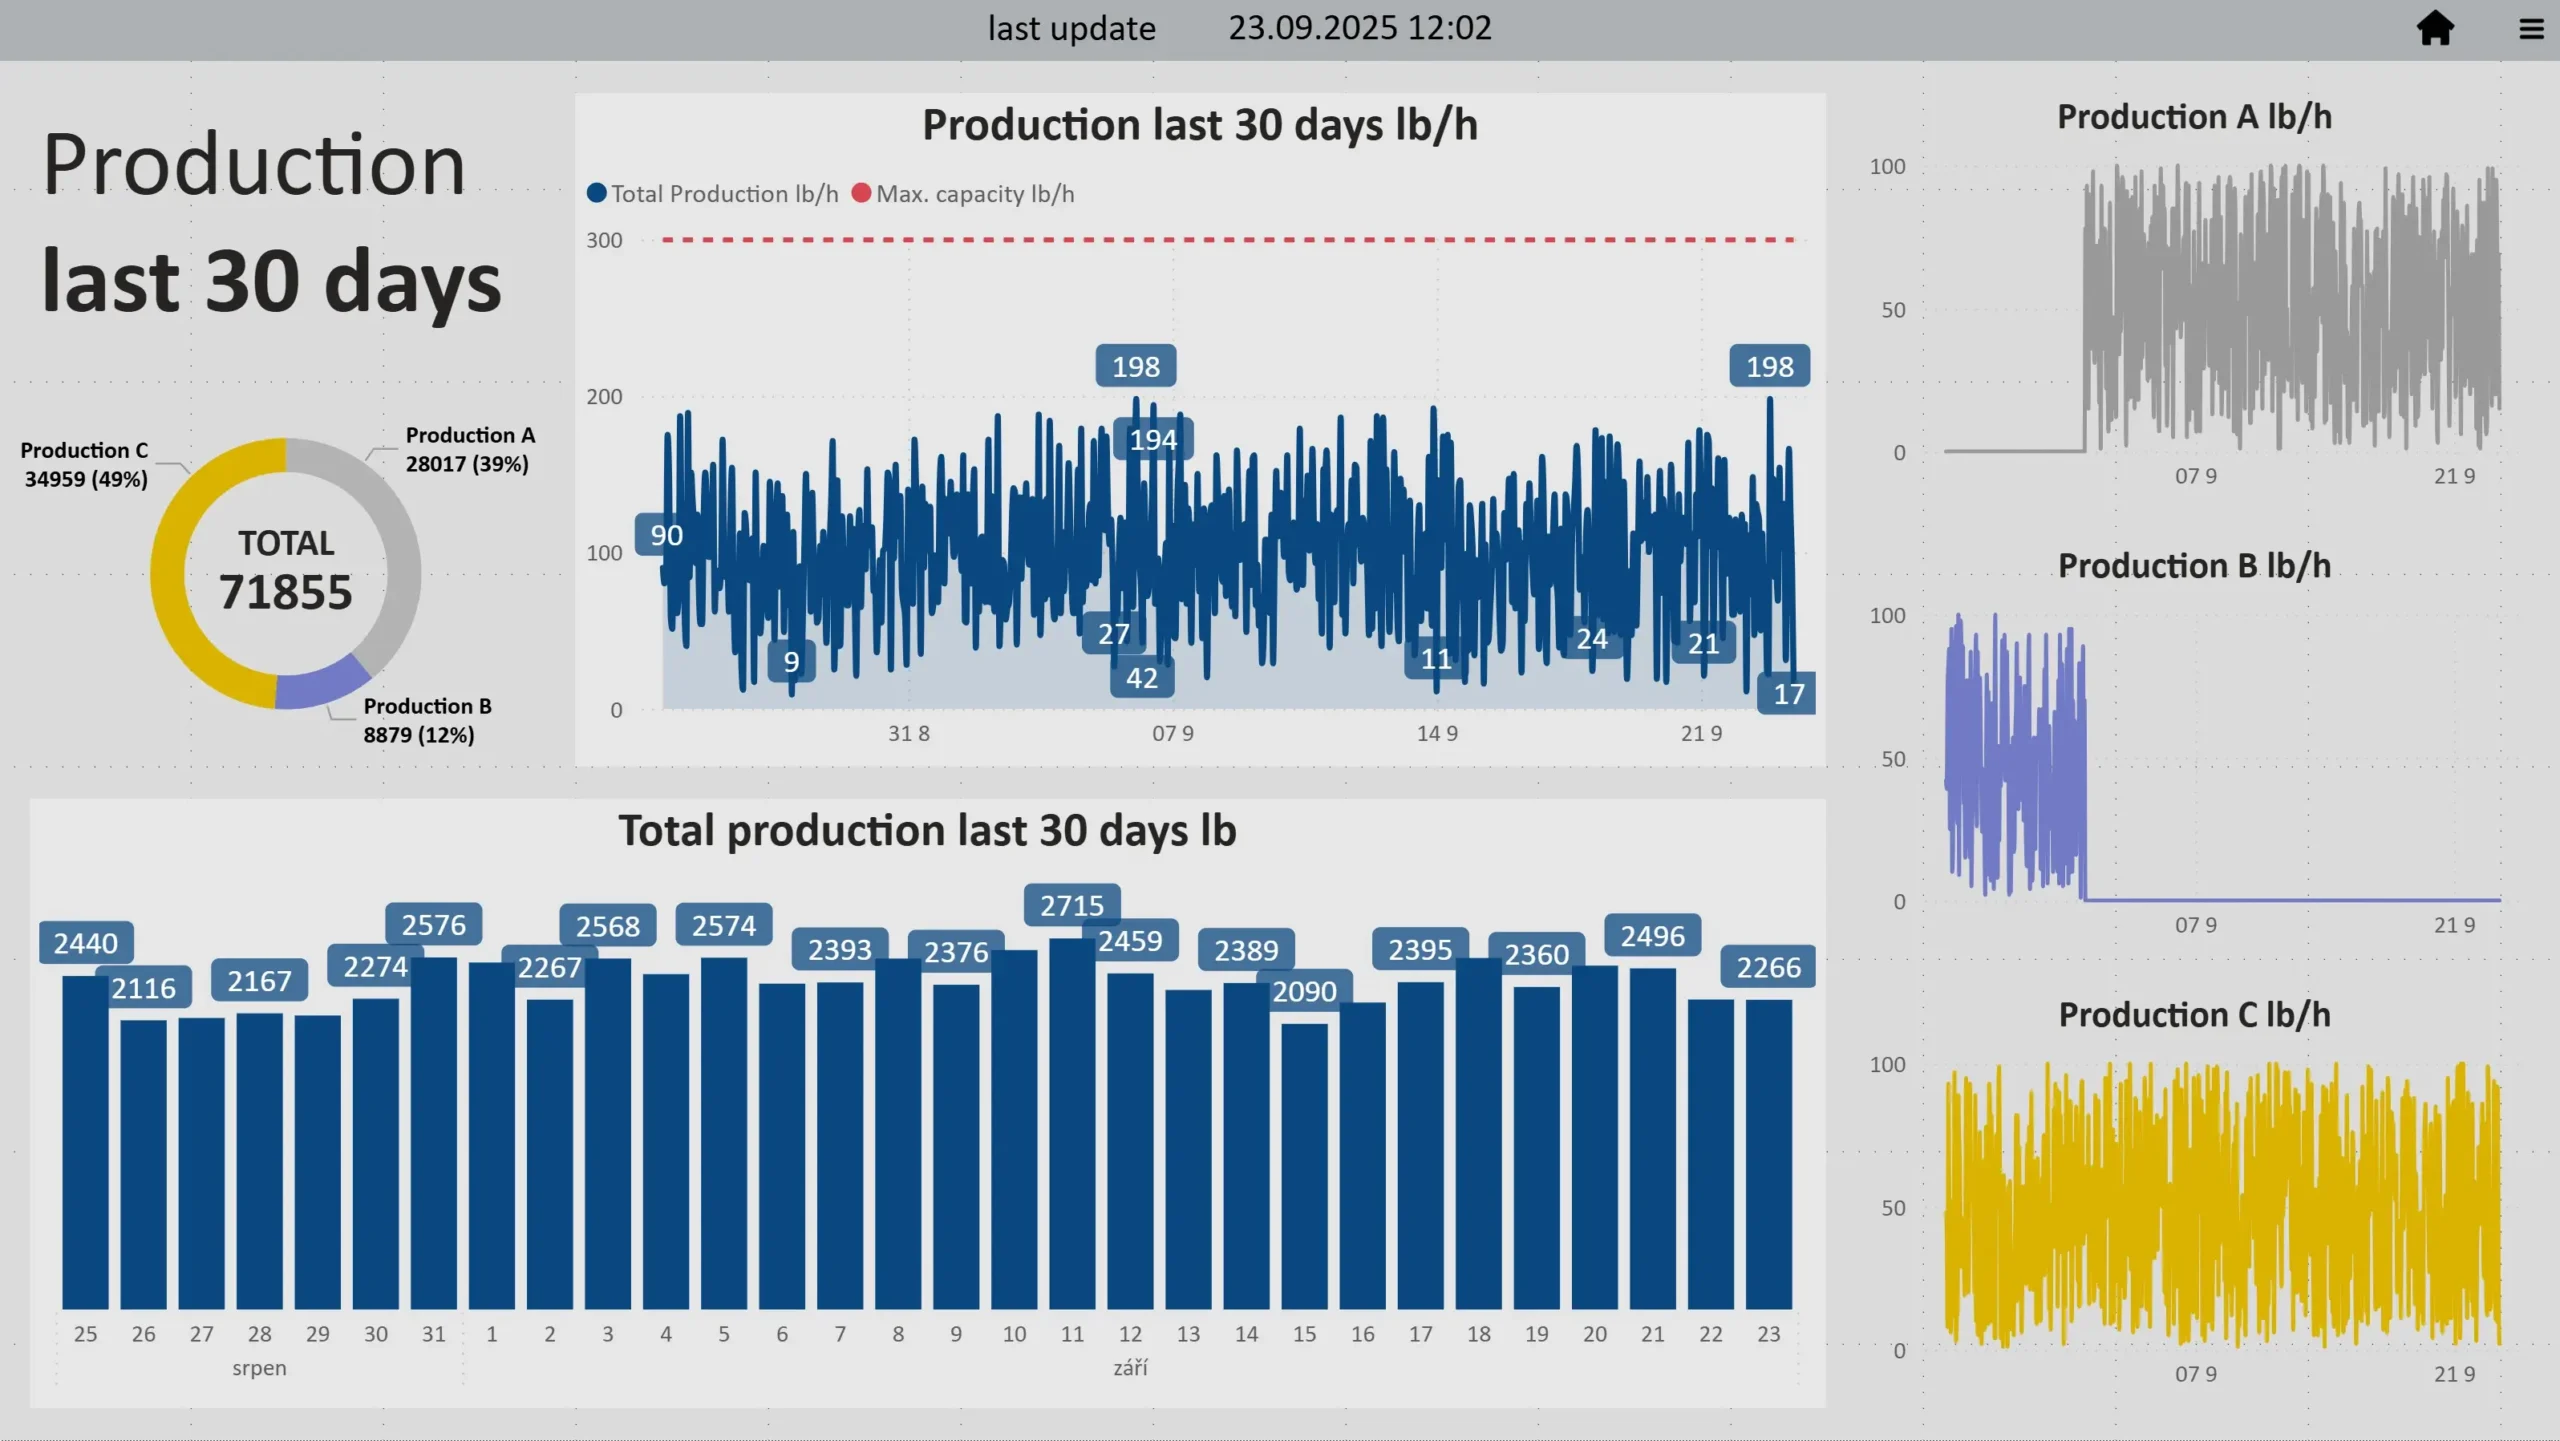Screen dimensions: 2560x1441
Task: Select the 2090 bar for day 15
Action: click(x=1304, y=1165)
